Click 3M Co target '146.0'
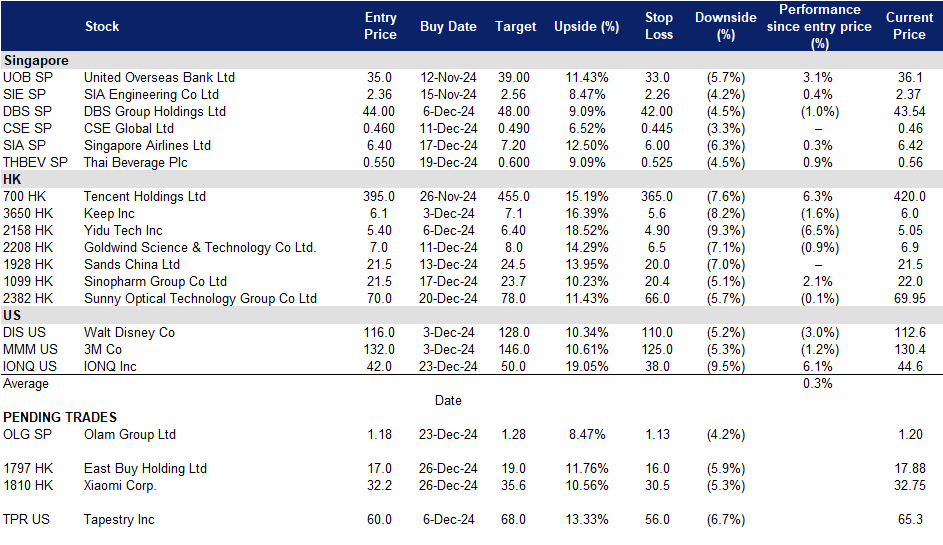 tap(514, 349)
